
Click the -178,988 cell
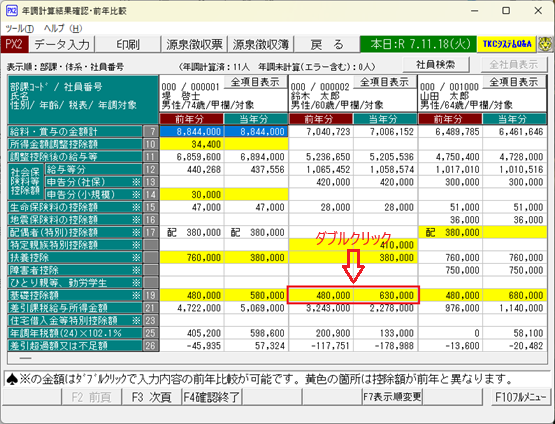point(385,346)
